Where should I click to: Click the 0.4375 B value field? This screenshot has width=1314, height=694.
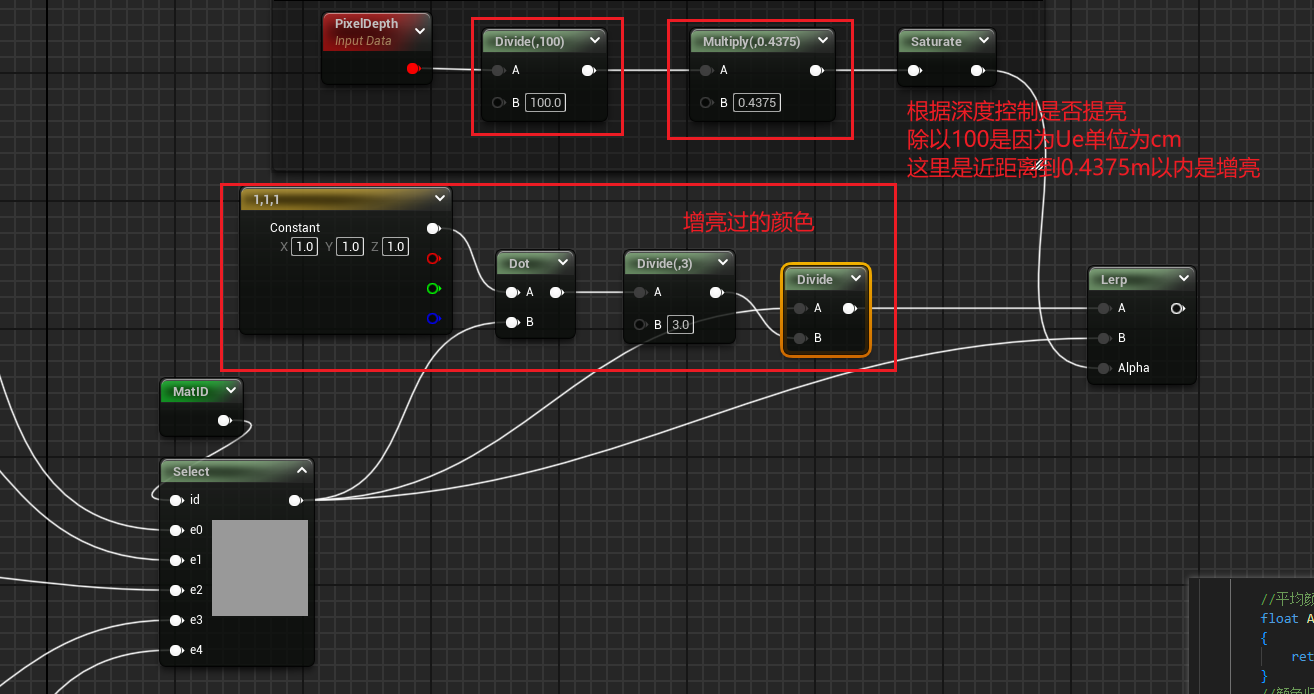point(756,103)
